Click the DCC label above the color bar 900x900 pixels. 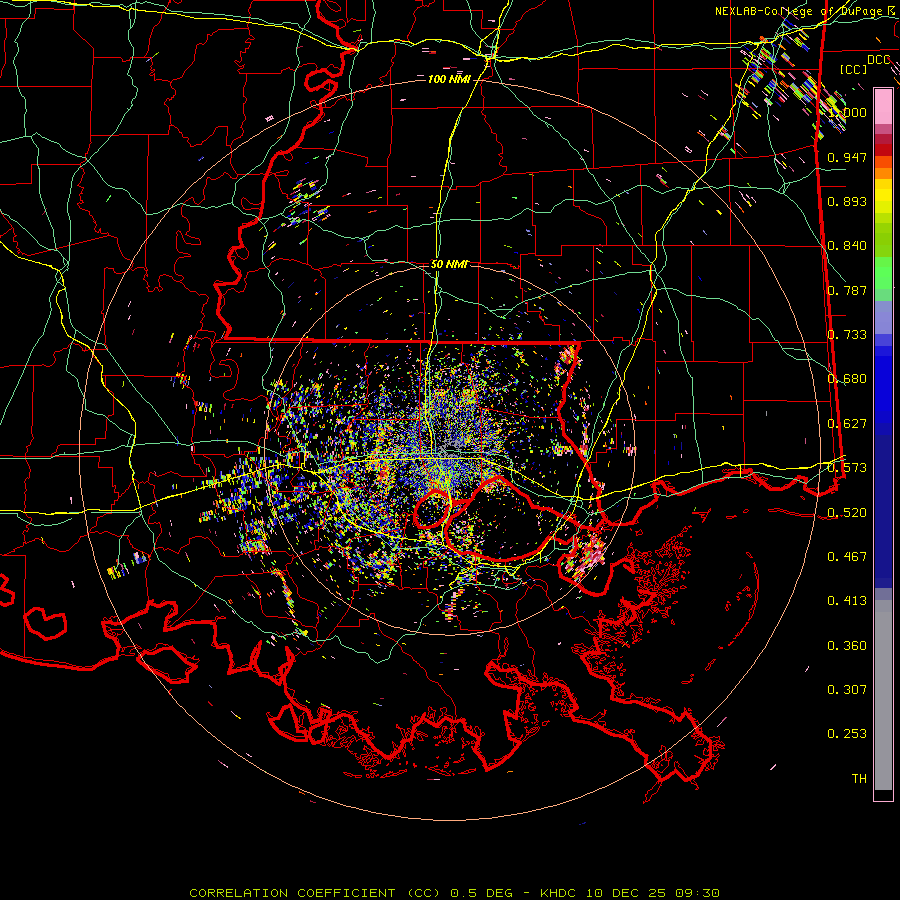coord(879,60)
